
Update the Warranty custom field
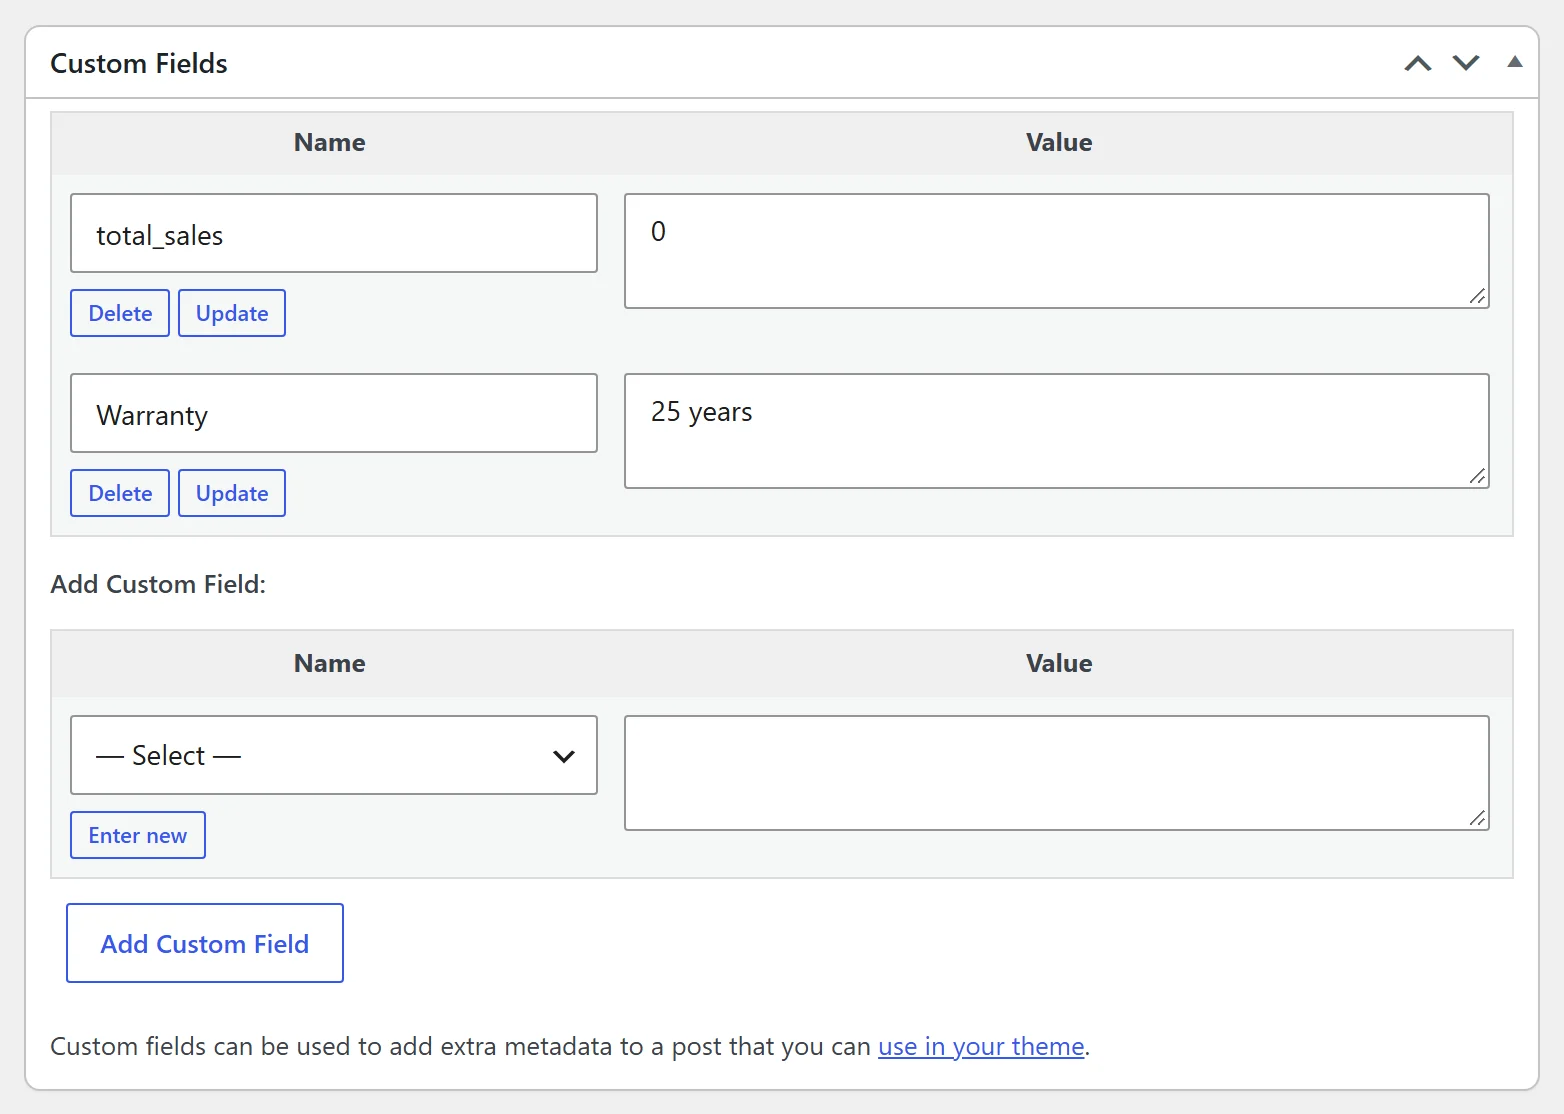232,493
